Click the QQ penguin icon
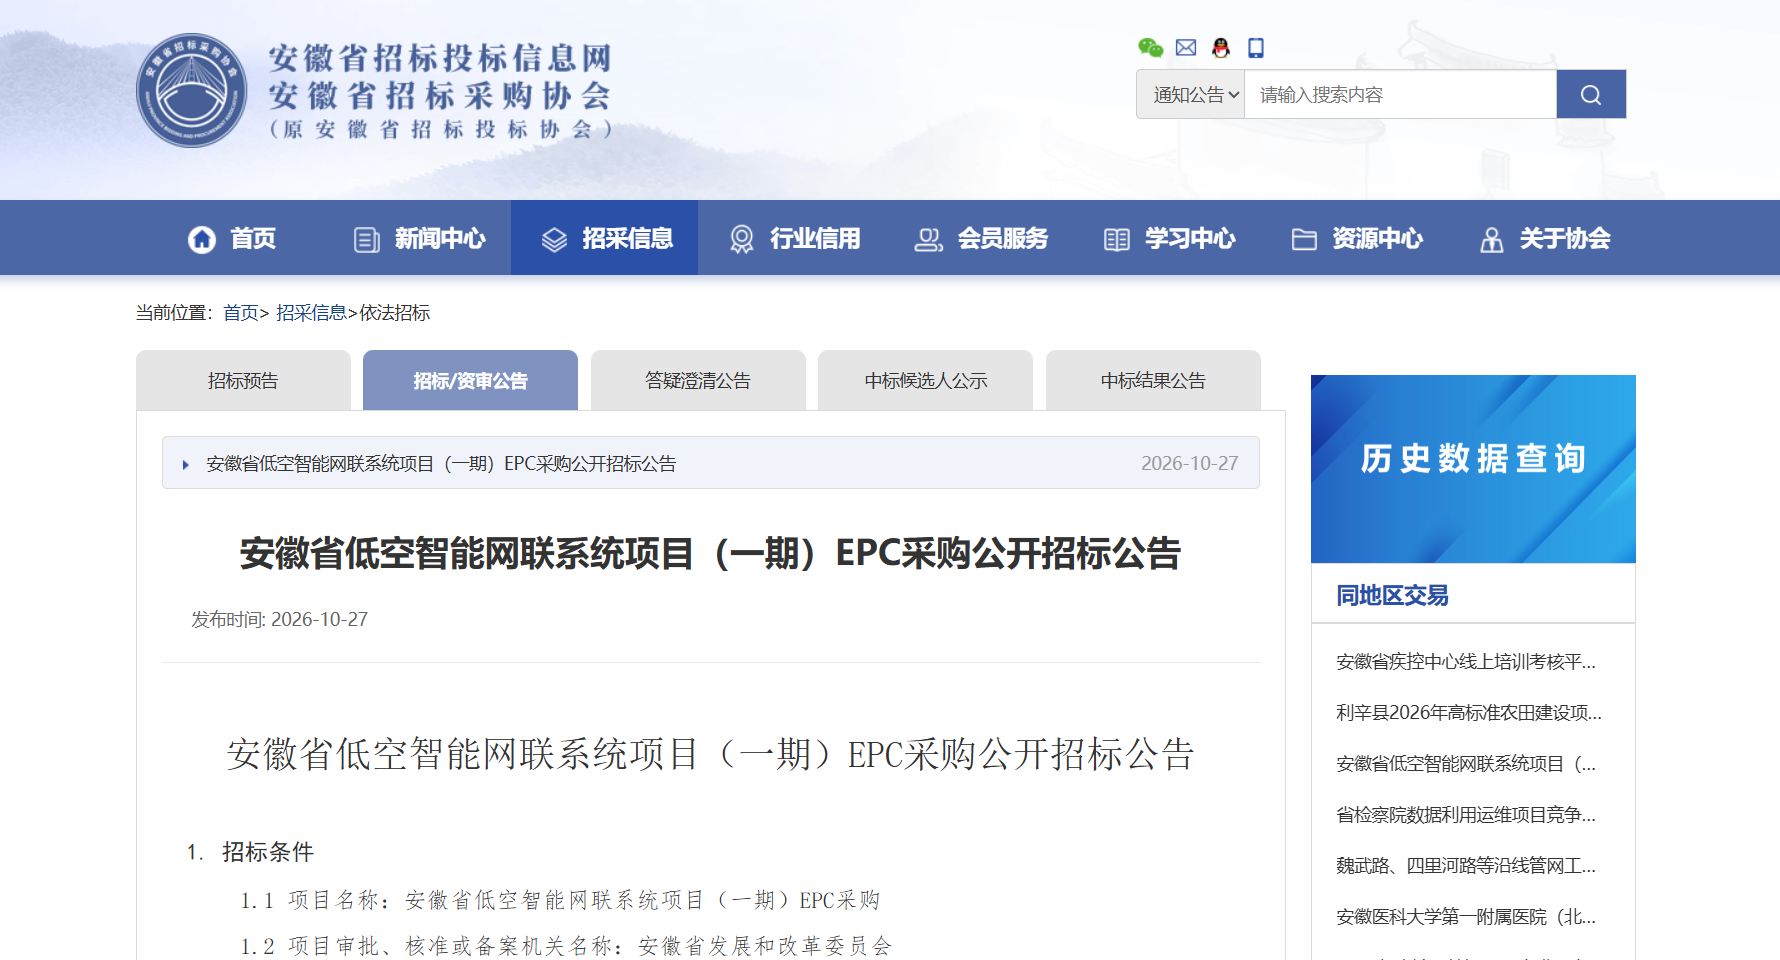 (1221, 47)
